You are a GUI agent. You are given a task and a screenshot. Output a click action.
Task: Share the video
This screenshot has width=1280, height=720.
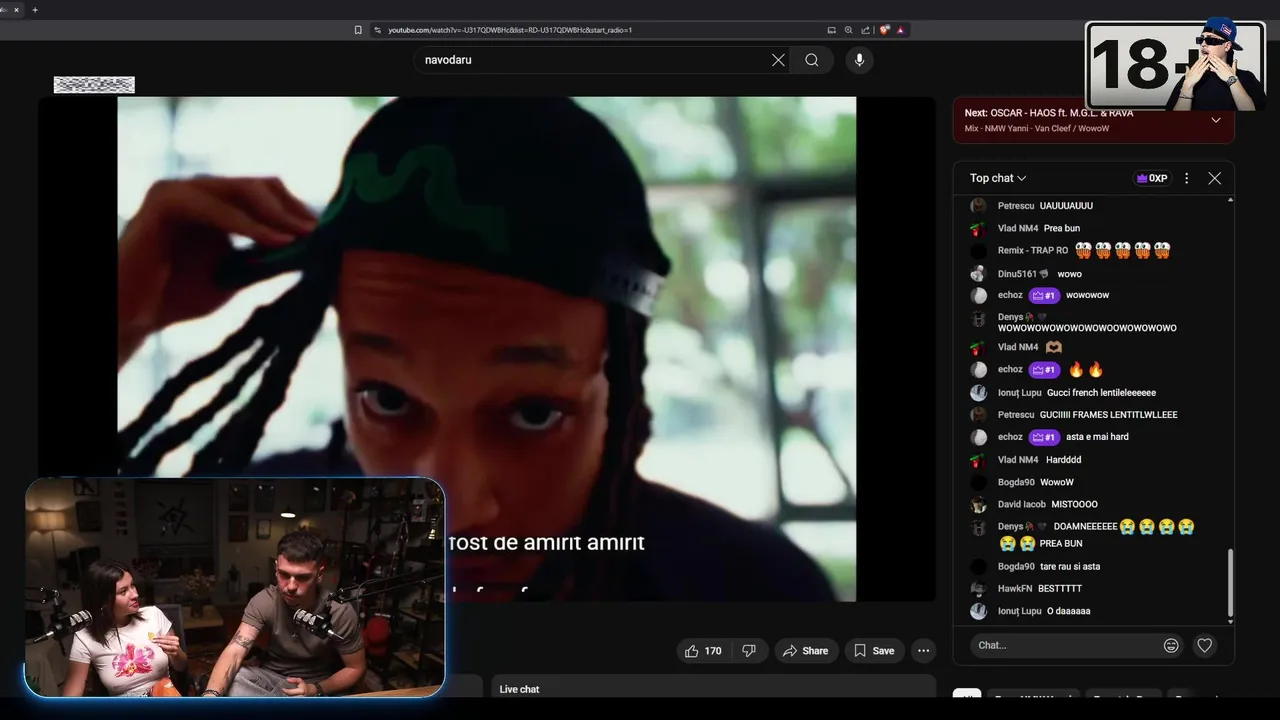pyautogui.click(x=806, y=651)
